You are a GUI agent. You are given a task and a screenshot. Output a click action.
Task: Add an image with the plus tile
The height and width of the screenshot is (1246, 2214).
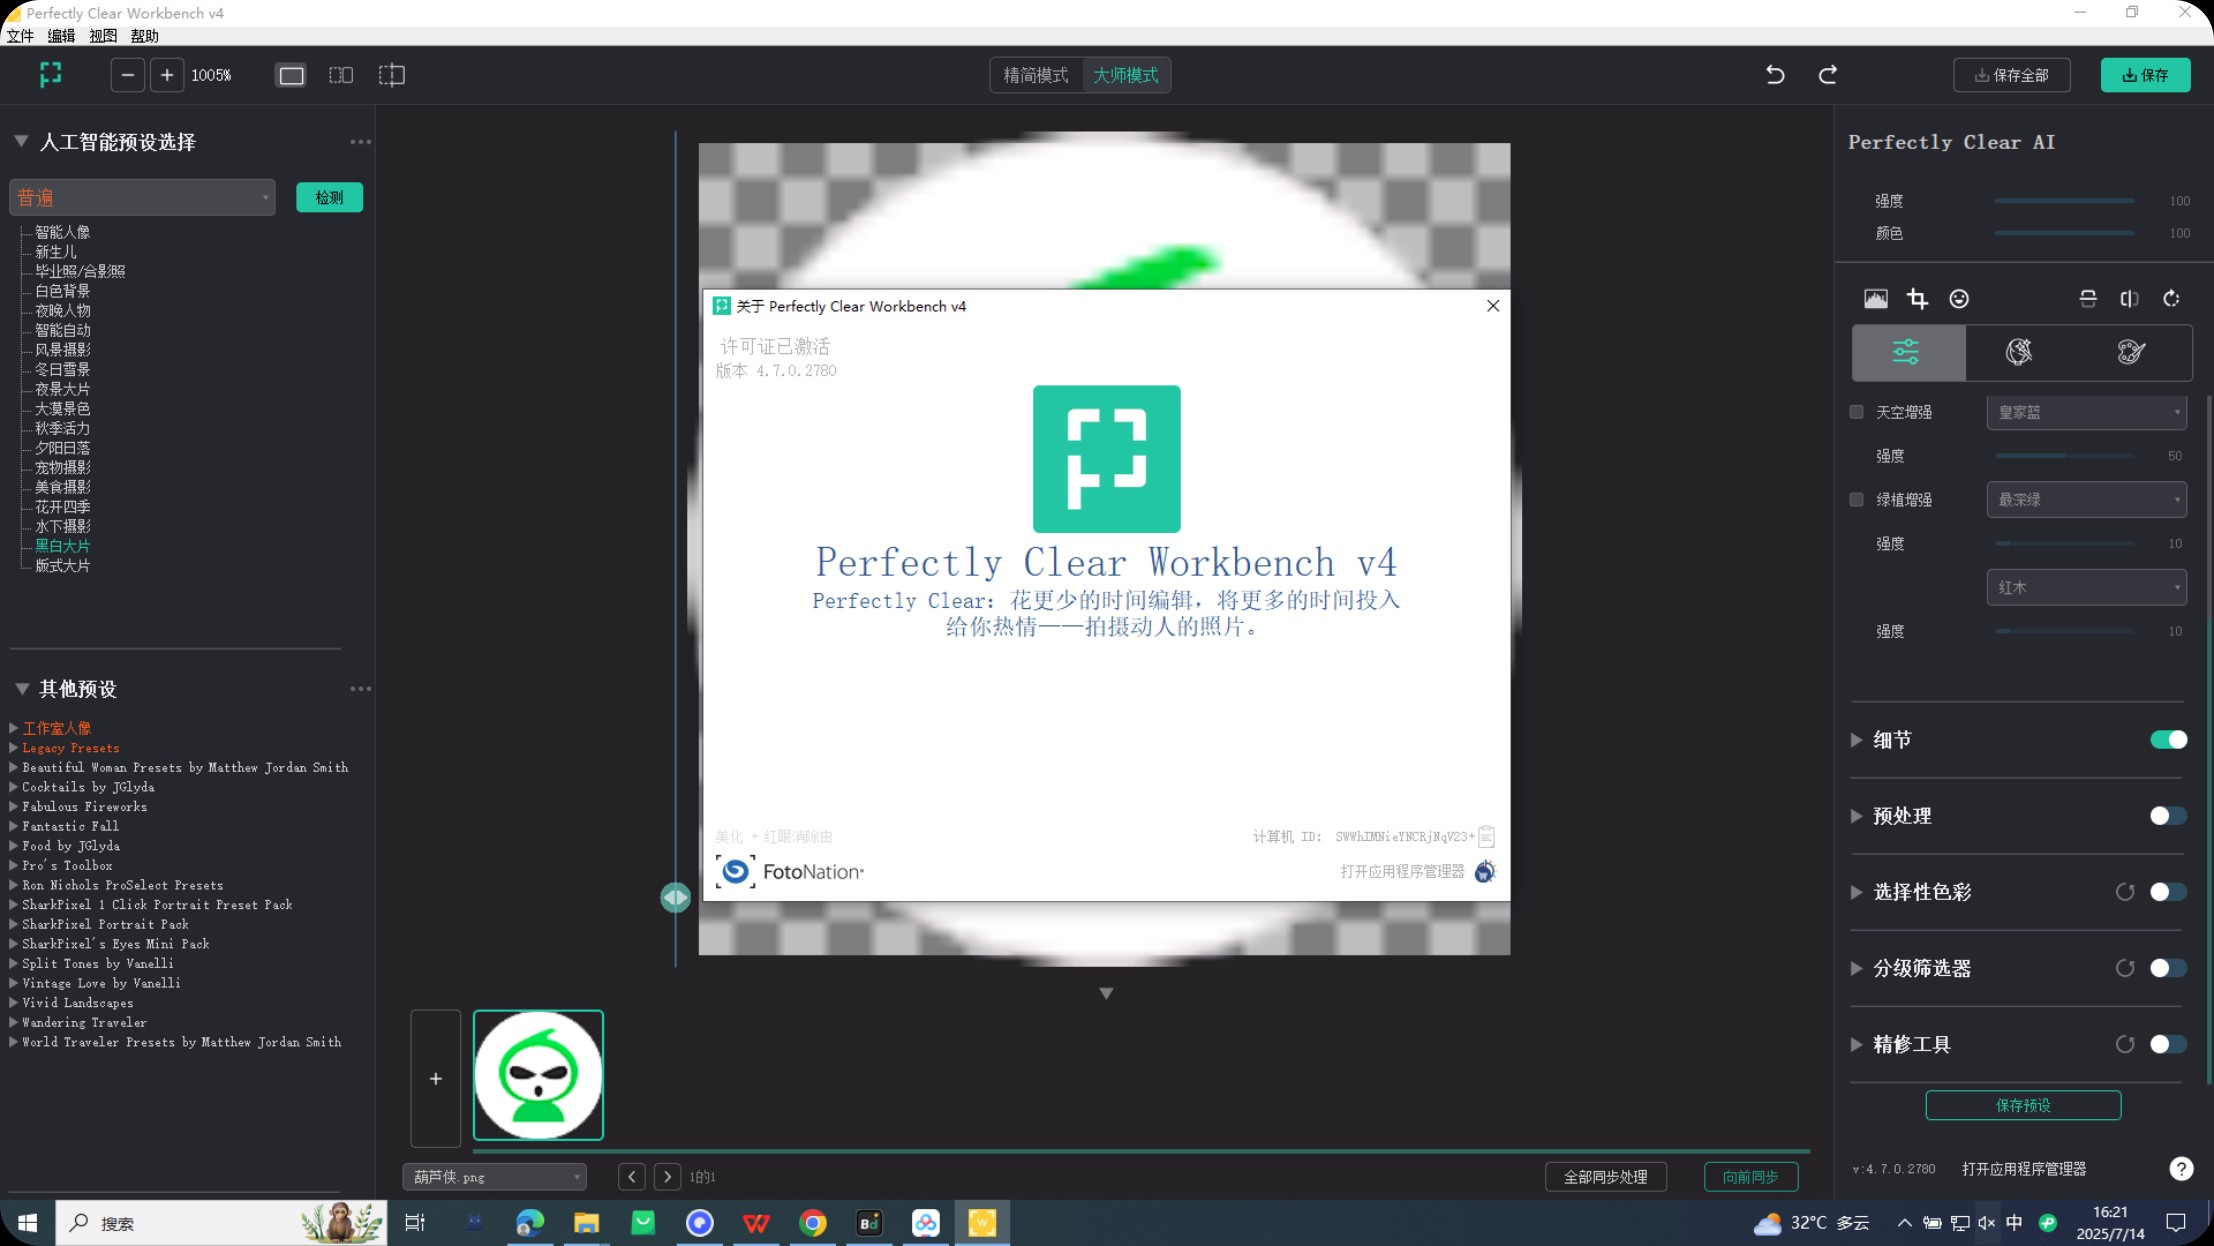tap(436, 1078)
